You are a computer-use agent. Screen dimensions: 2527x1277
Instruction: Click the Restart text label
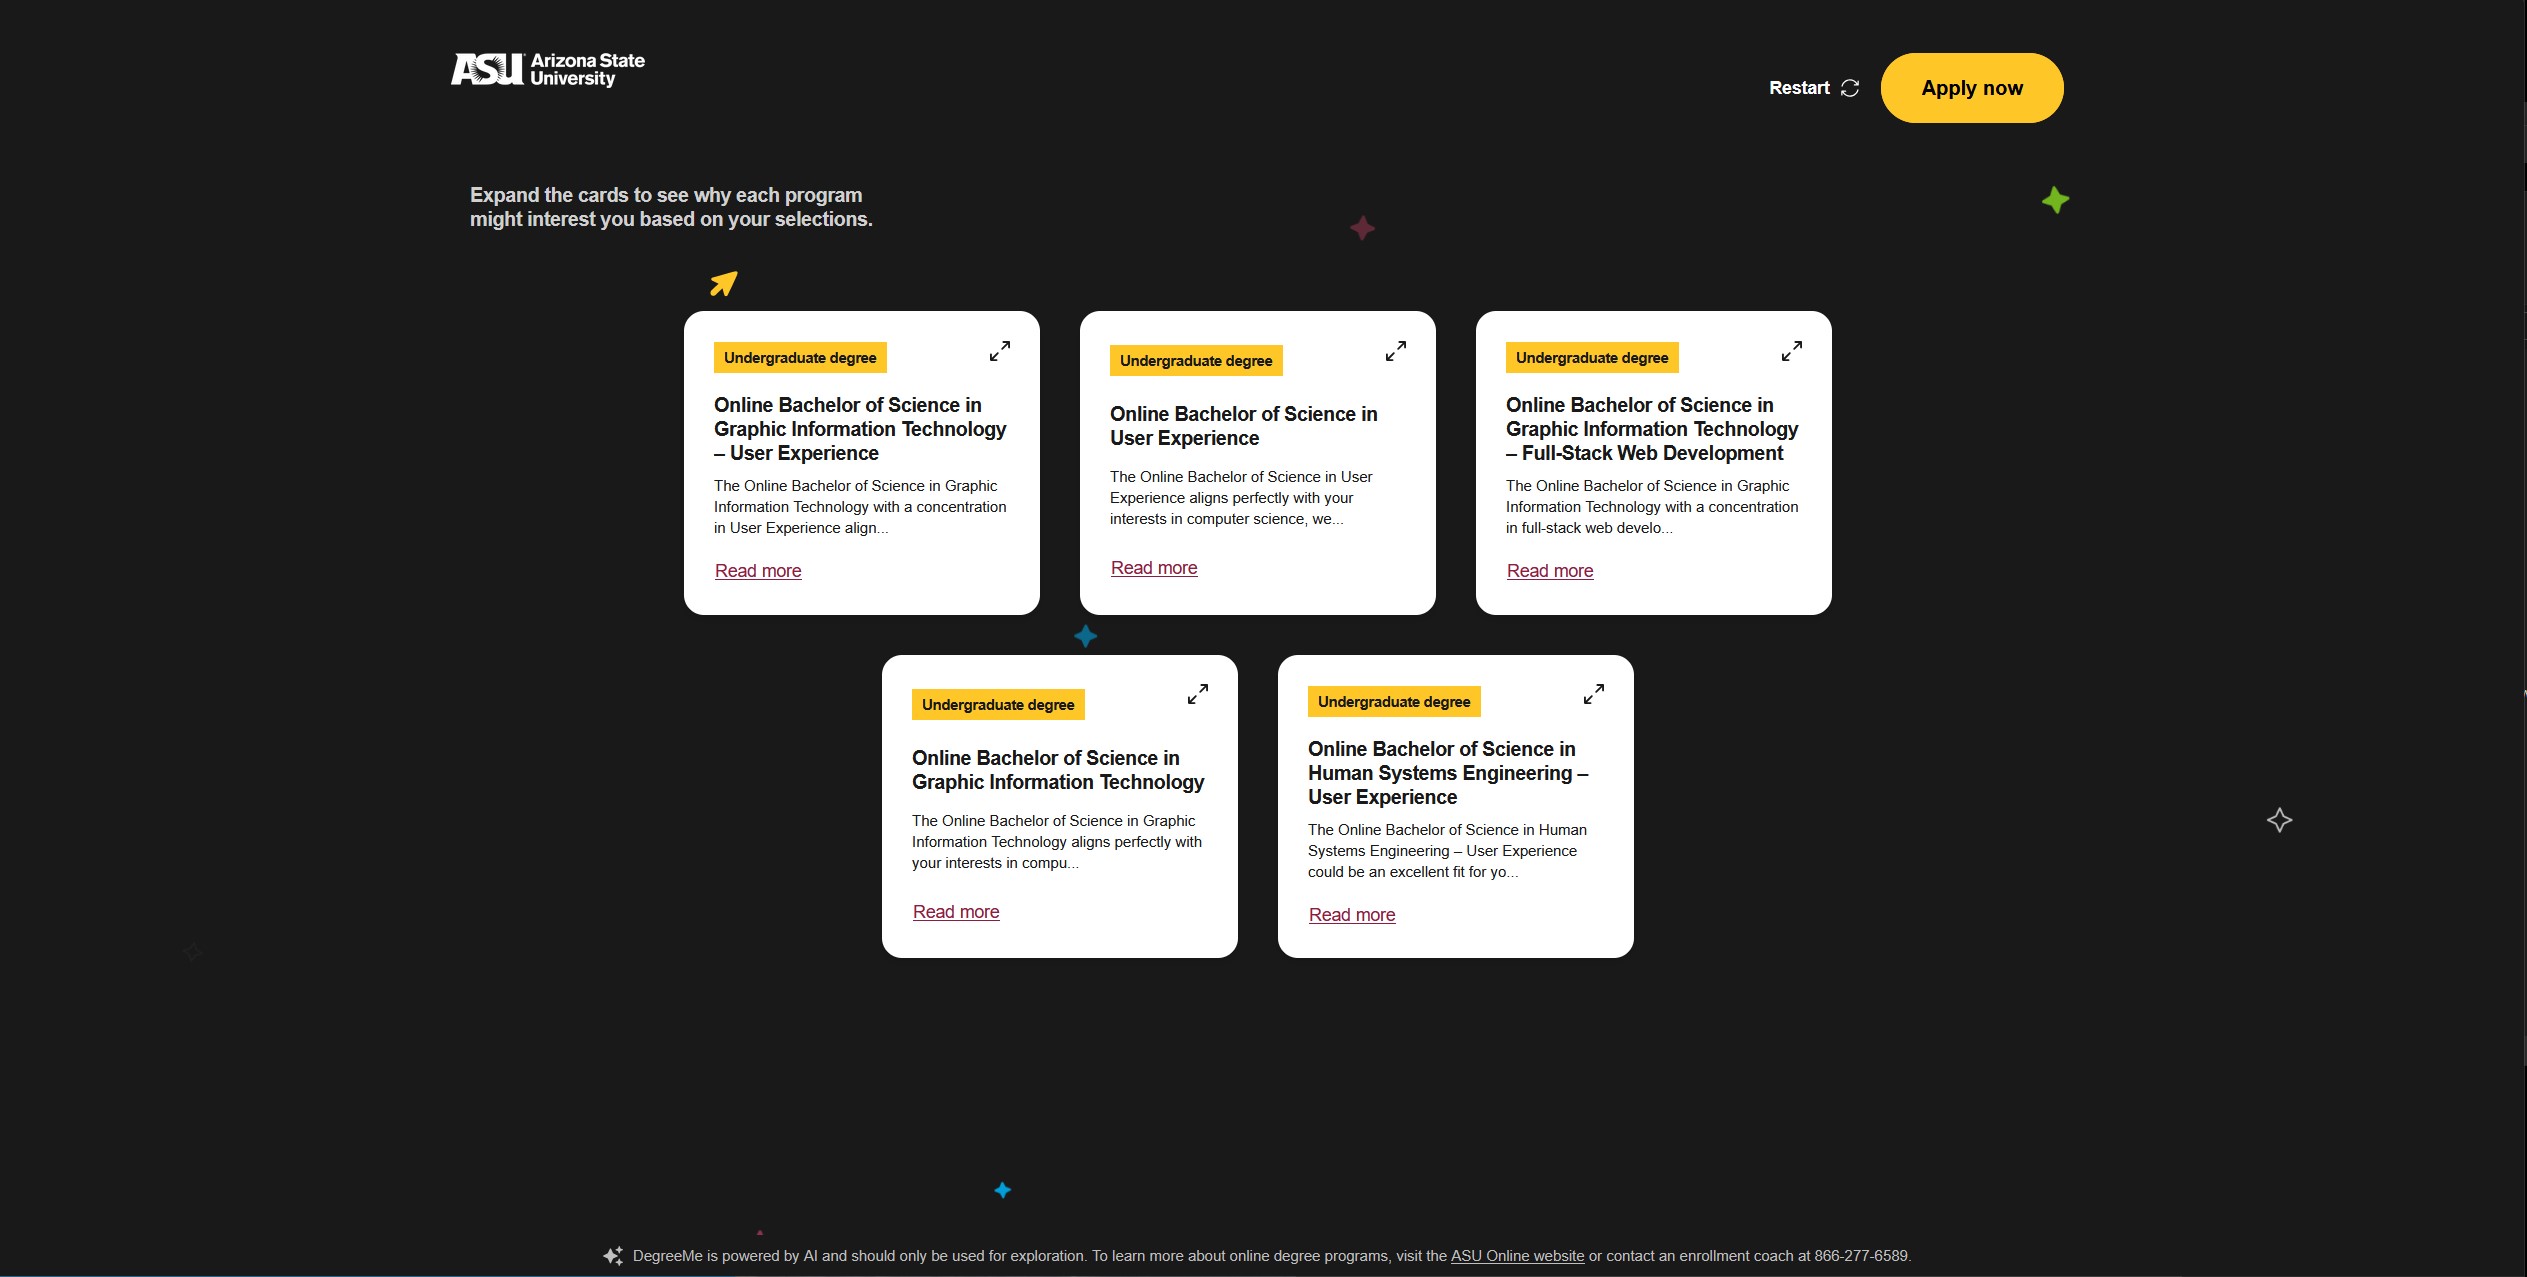1799,88
